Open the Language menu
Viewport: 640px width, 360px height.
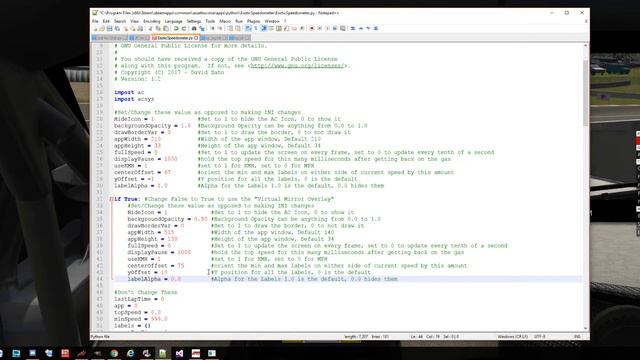click(x=173, y=21)
